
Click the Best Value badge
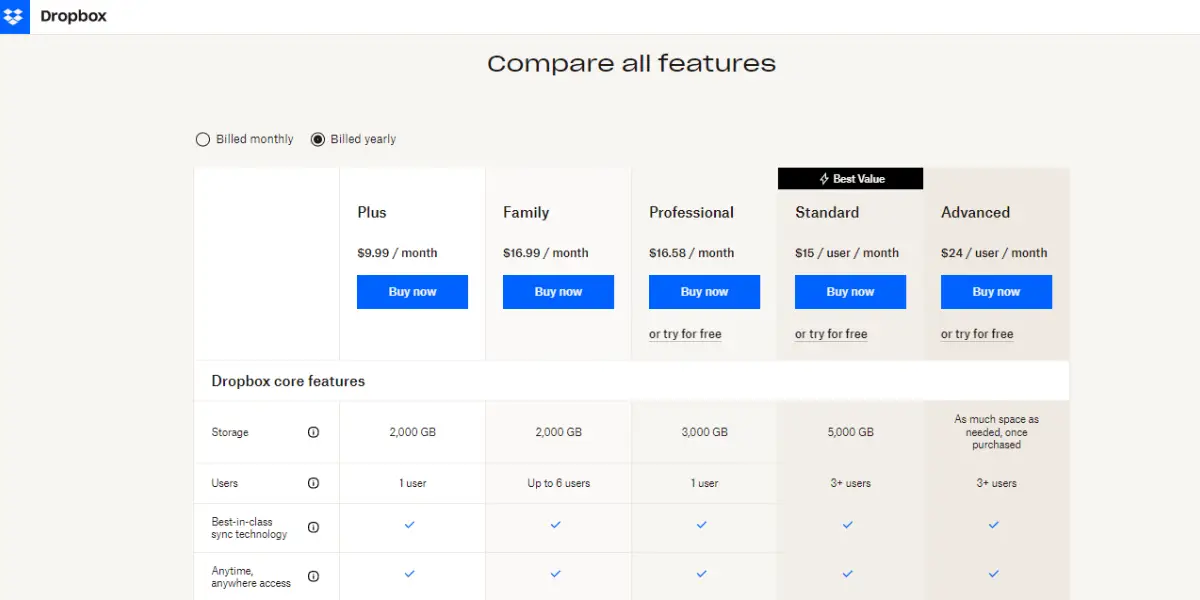click(850, 179)
